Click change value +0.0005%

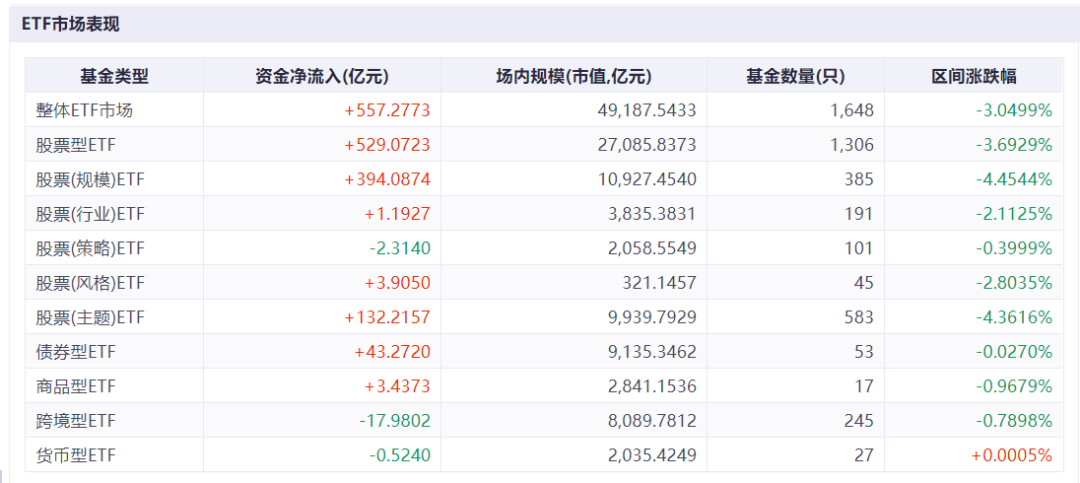[x=1012, y=455]
